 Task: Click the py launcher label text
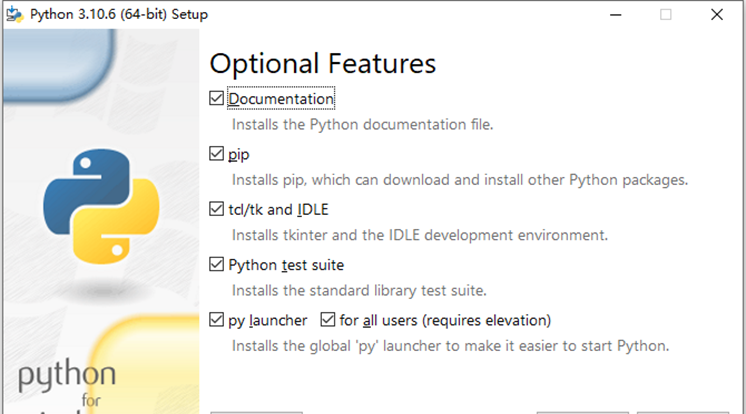[x=268, y=321]
